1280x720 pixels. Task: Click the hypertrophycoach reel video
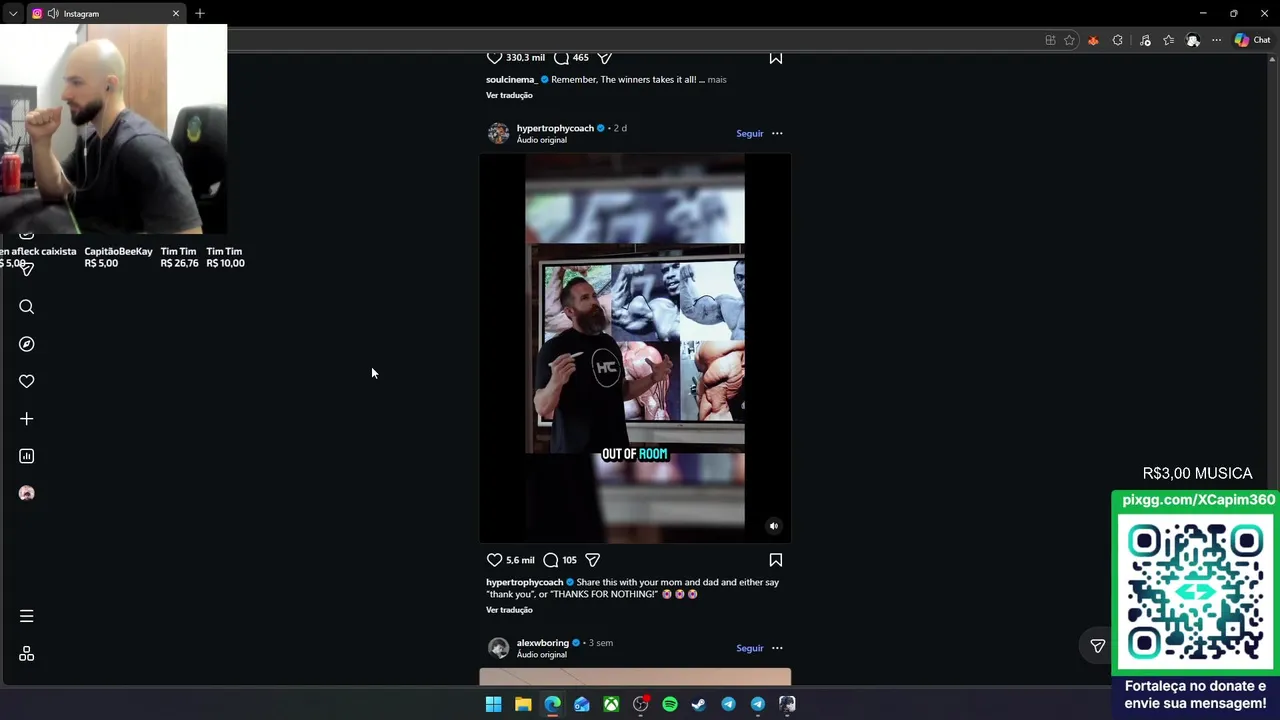pyautogui.click(x=635, y=348)
